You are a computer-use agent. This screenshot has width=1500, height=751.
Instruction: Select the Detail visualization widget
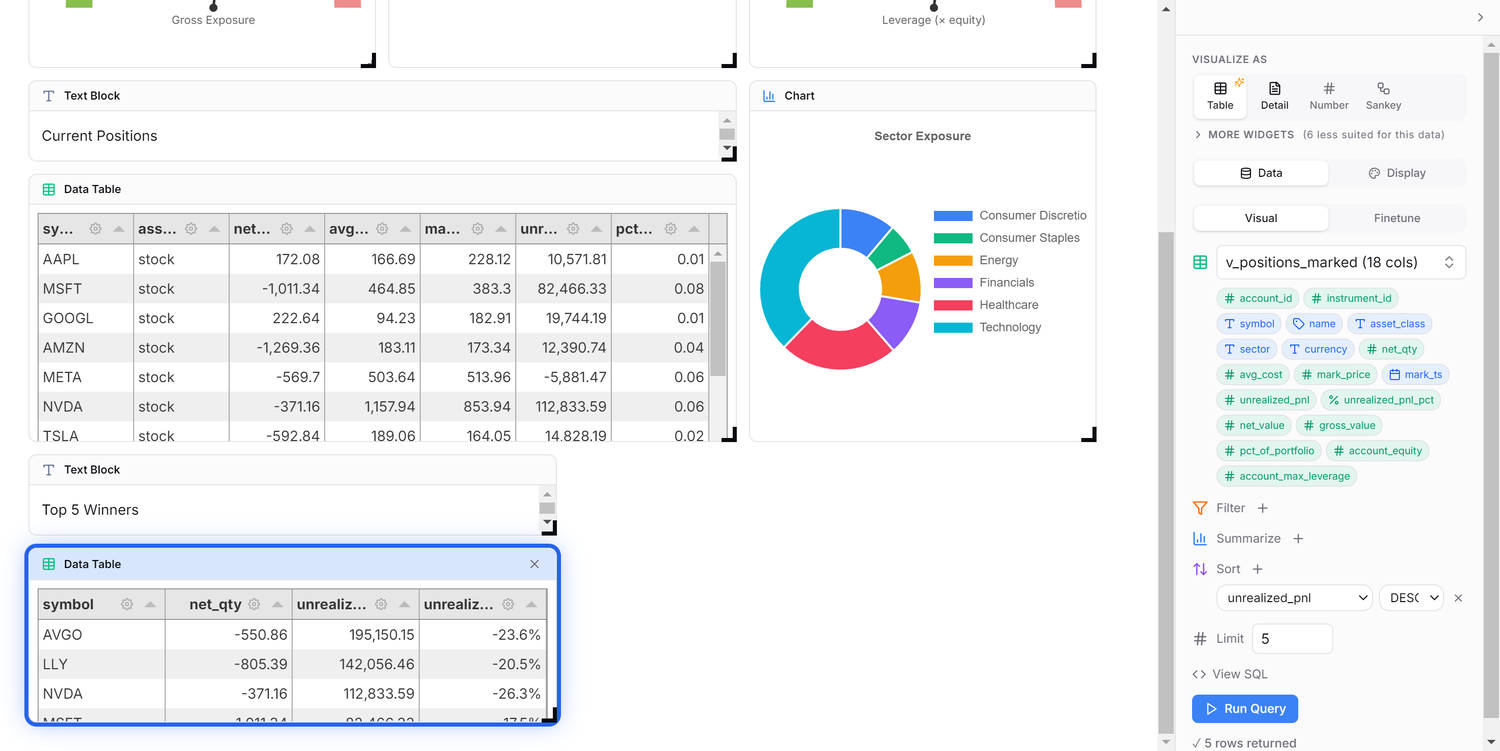[1274, 96]
